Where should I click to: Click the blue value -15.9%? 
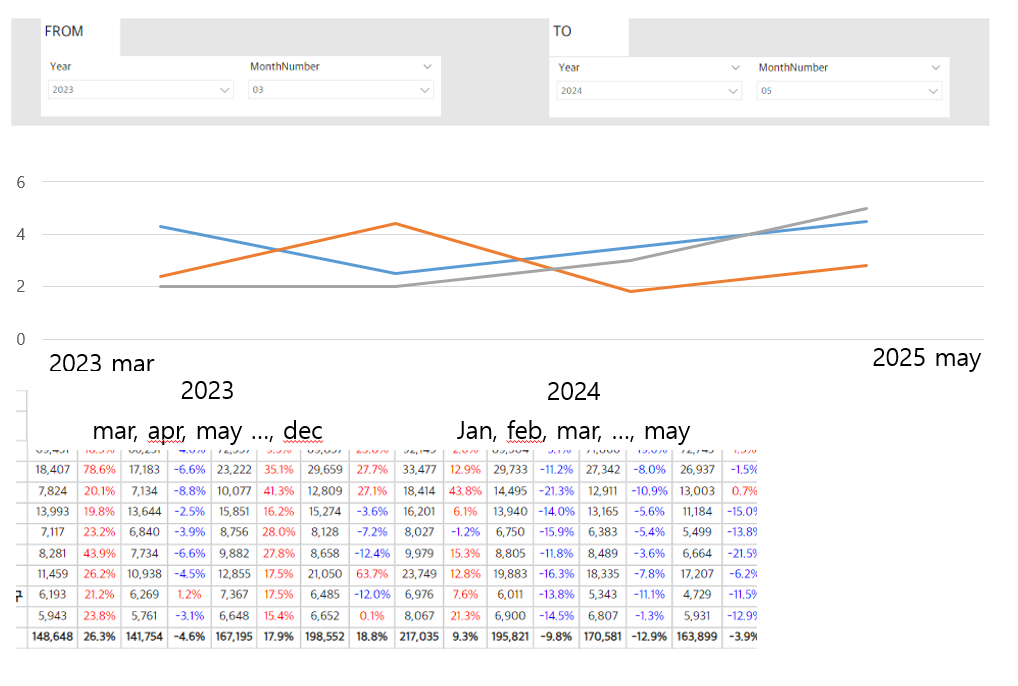[557, 532]
